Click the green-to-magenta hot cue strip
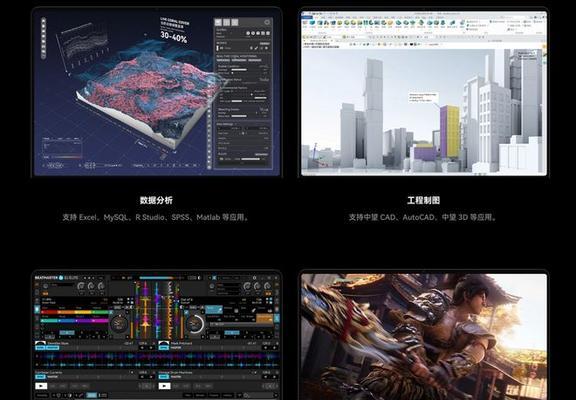Screen dimensions: 576x400 click(75, 321)
